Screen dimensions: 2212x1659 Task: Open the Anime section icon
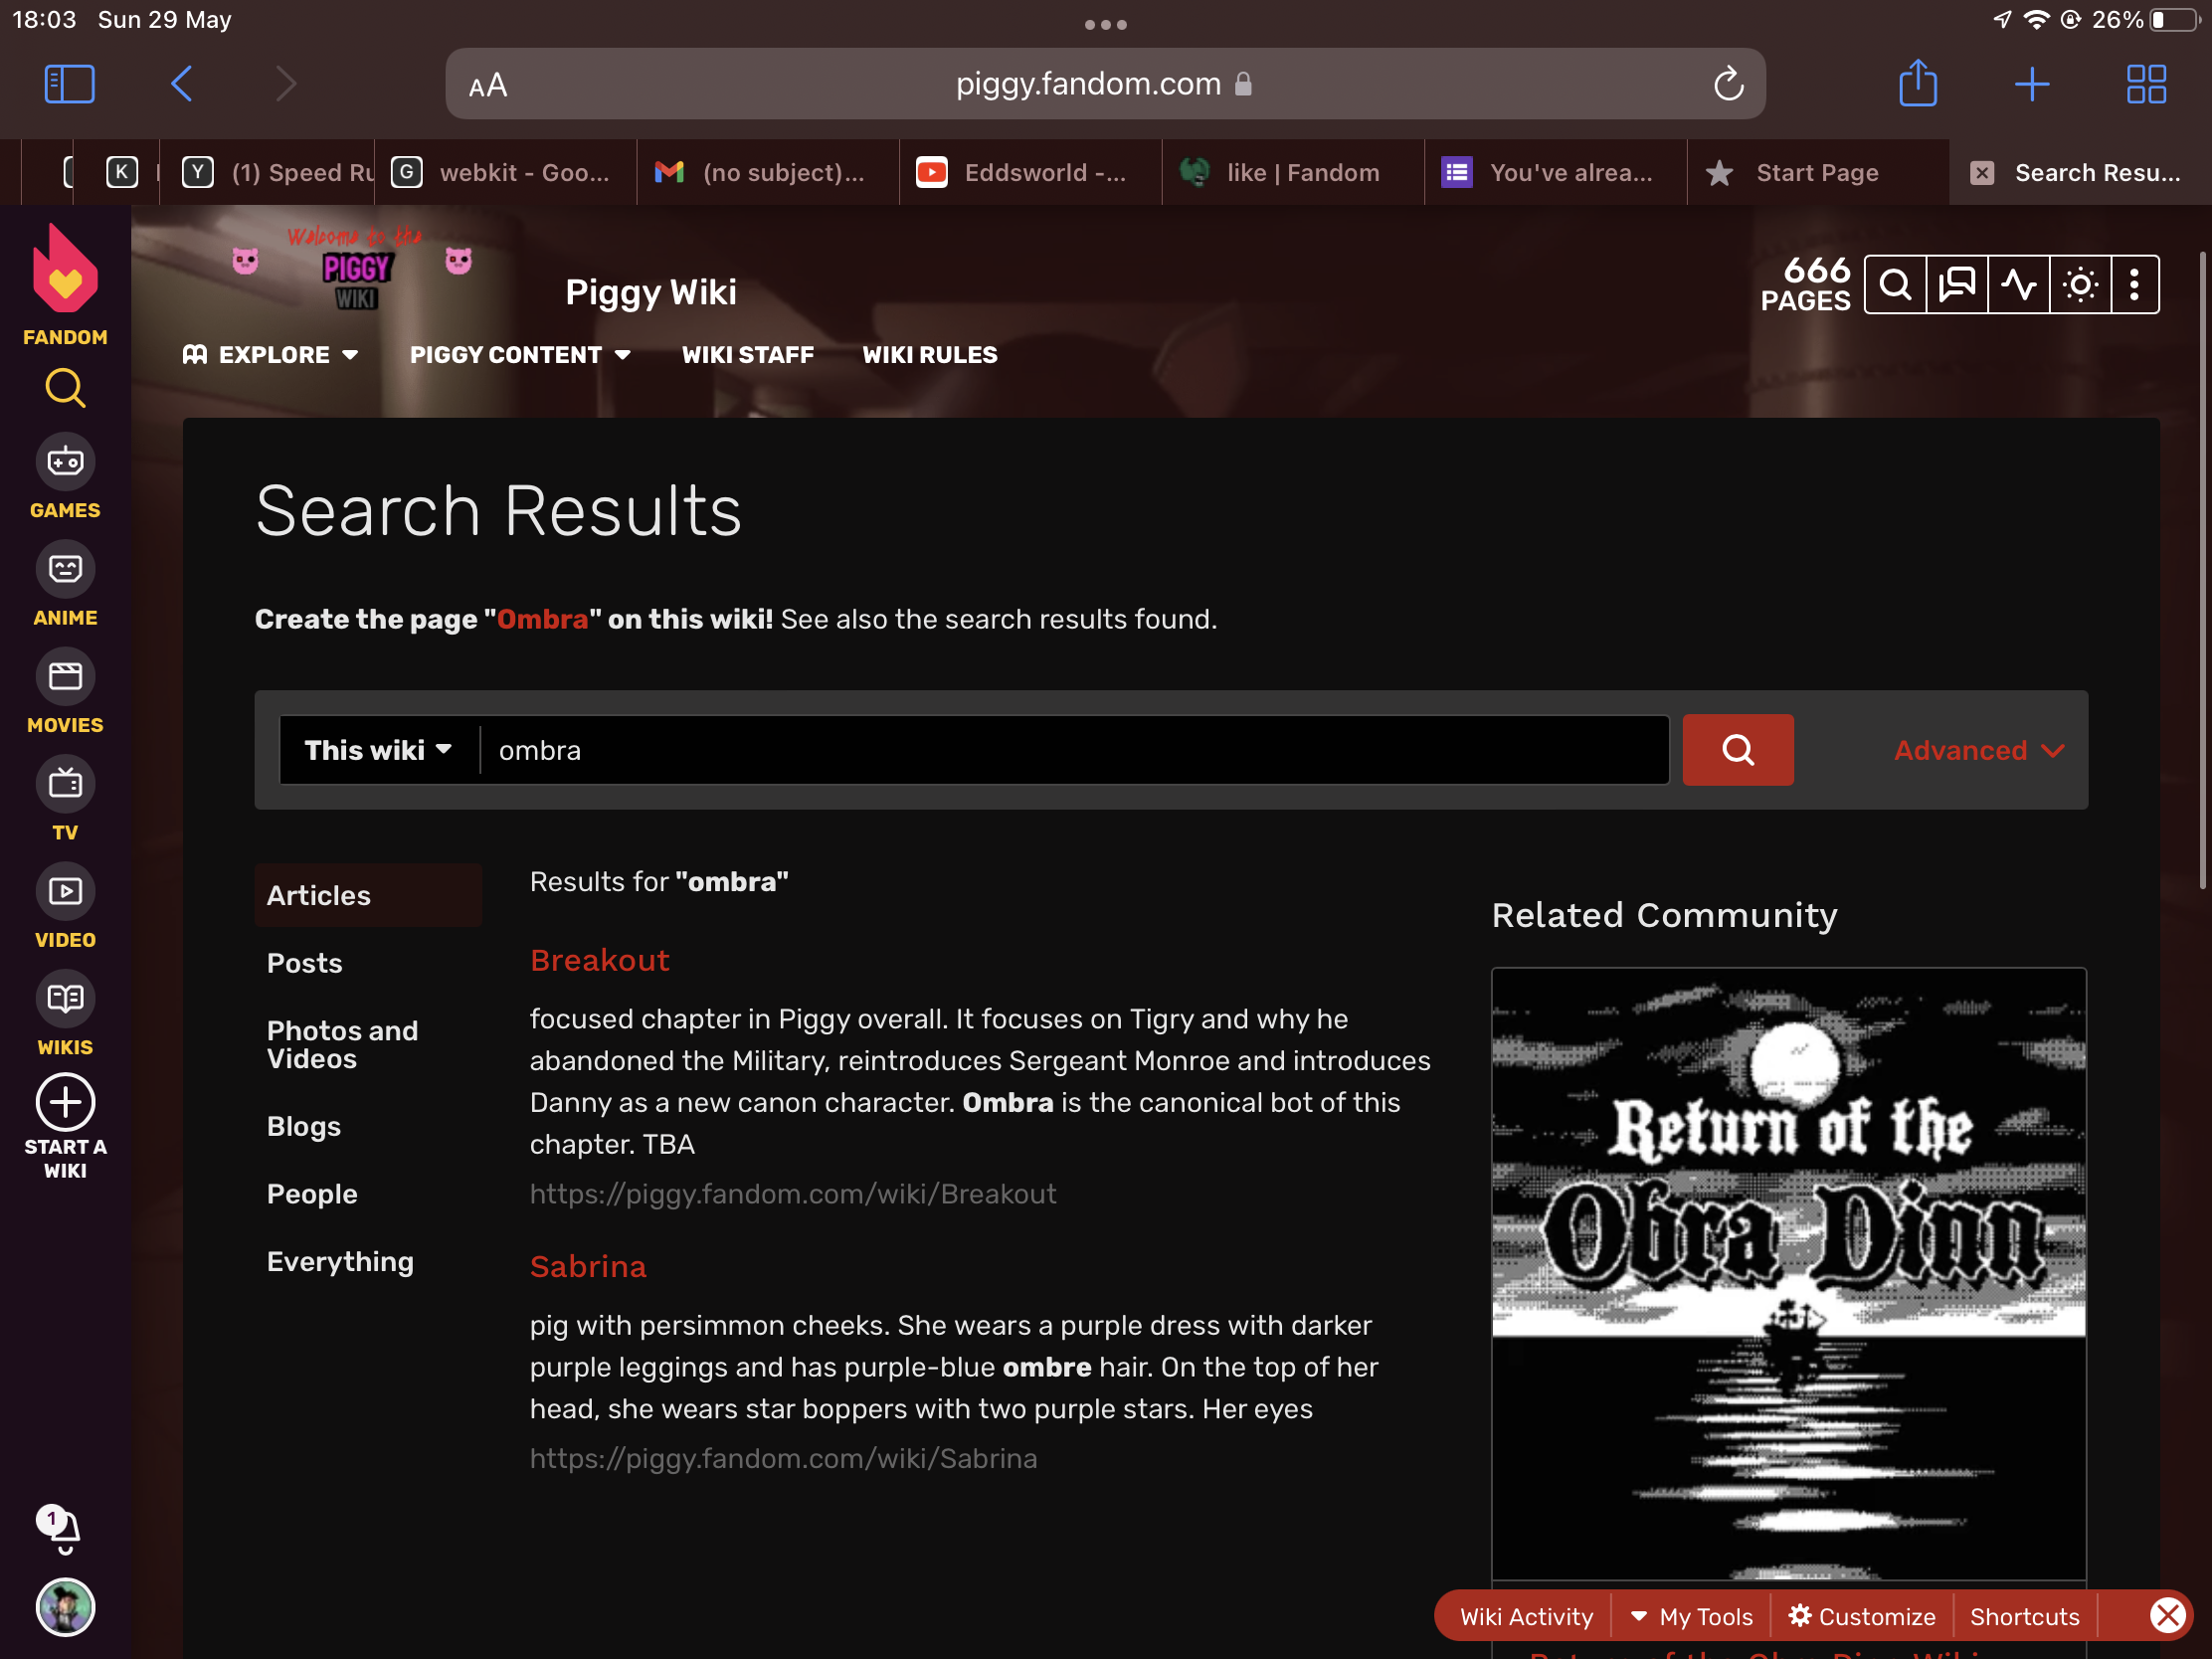point(65,569)
